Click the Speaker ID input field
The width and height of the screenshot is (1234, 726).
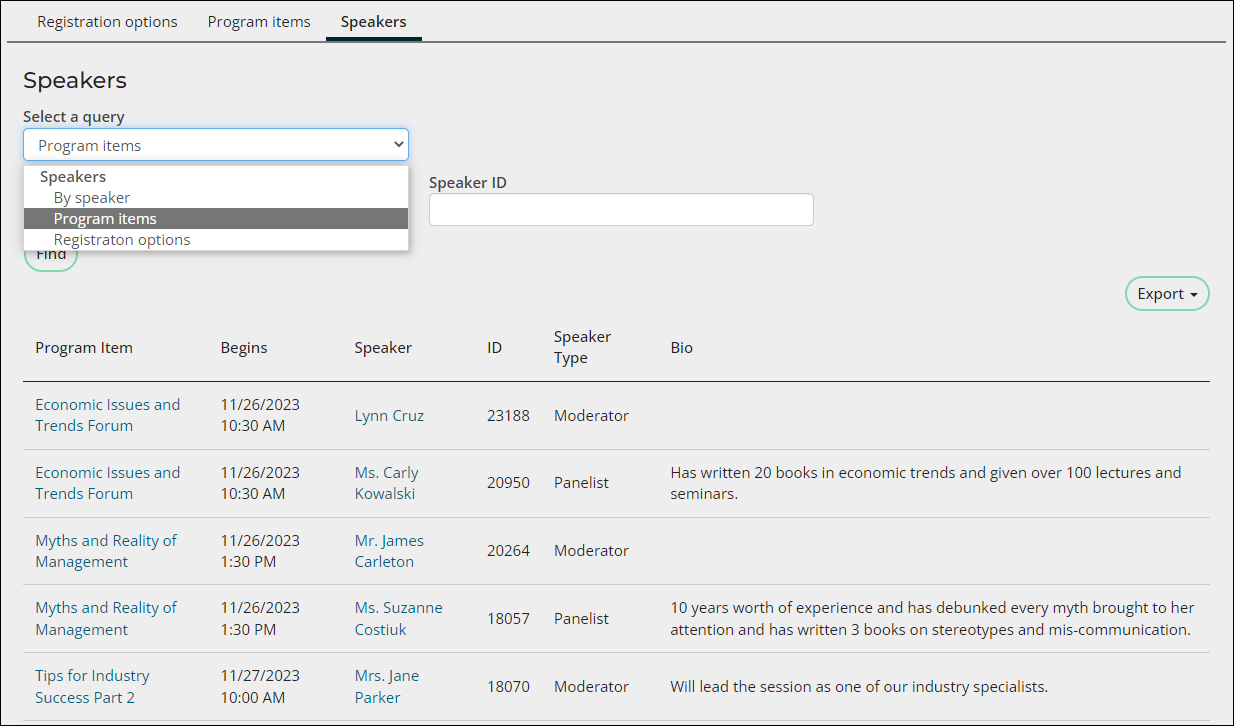click(621, 210)
